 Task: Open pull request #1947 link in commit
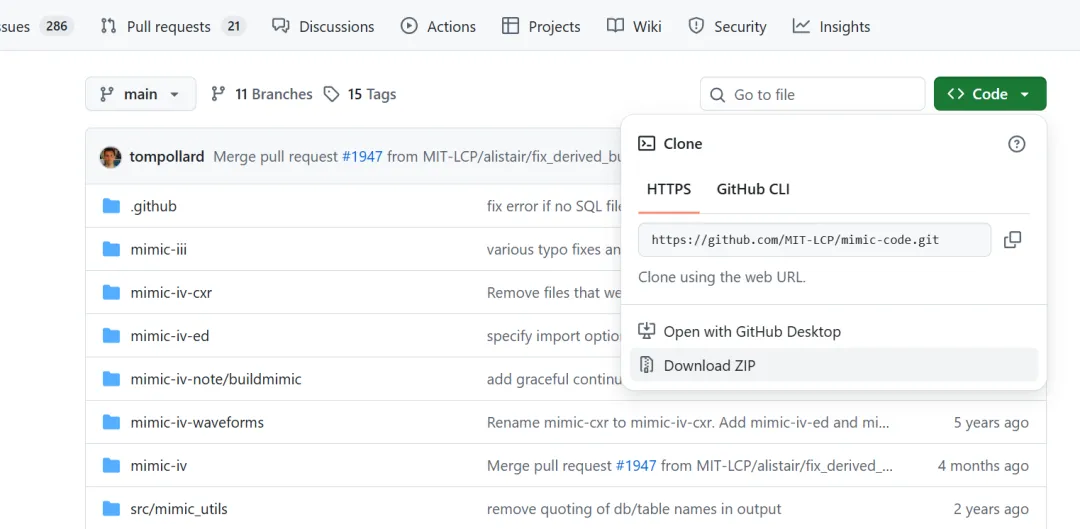point(362,157)
